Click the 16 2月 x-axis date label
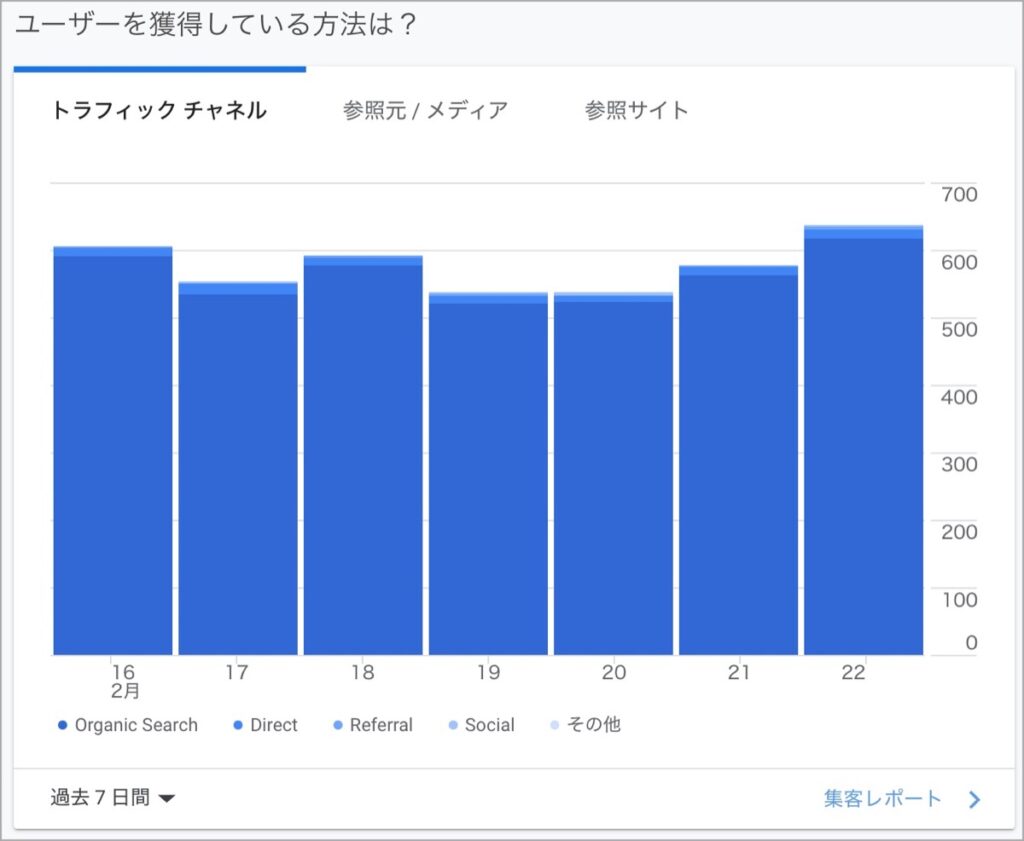Screen dimensions: 1024x841 [124, 681]
